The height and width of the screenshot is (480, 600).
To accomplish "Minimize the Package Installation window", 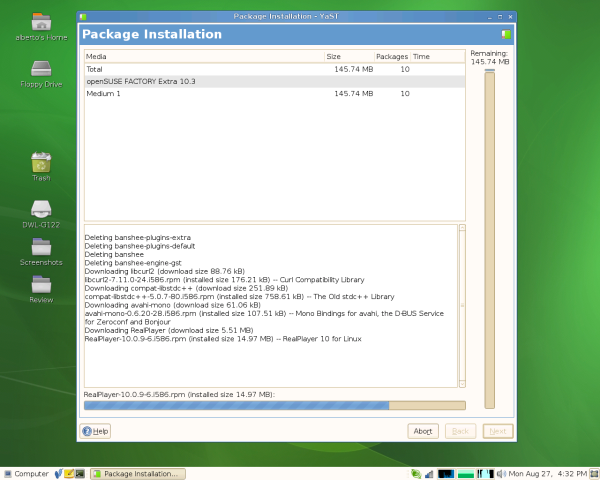I will pyautogui.click(x=490, y=17).
